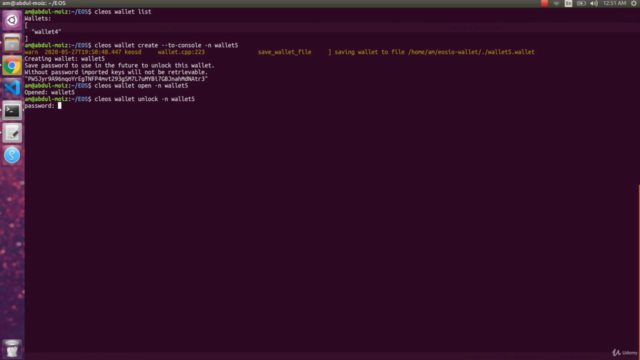
Task: Click the "Creating wallet: wallet5" output line
Action: coord(64,59)
